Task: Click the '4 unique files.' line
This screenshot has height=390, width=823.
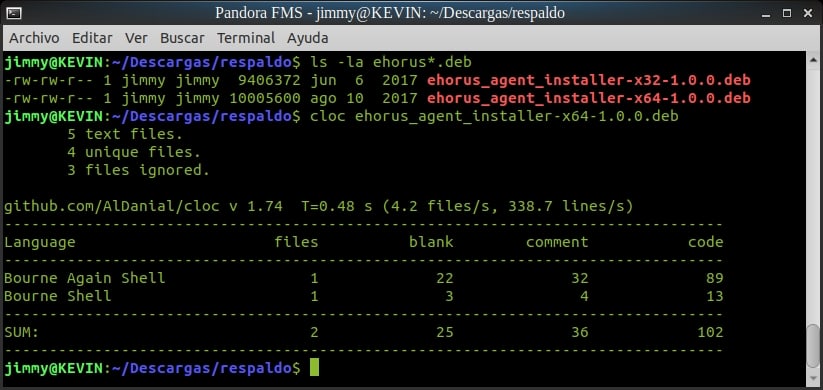Action: [134, 152]
